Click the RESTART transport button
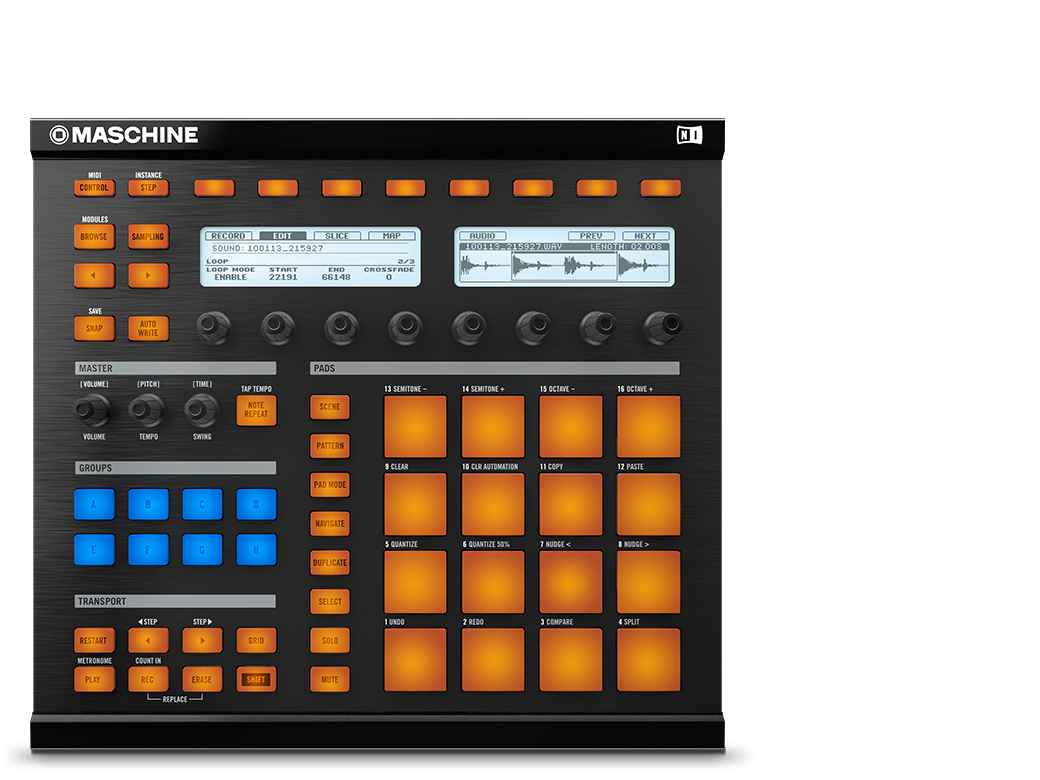The height and width of the screenshot is (780, 1040). 94,641
